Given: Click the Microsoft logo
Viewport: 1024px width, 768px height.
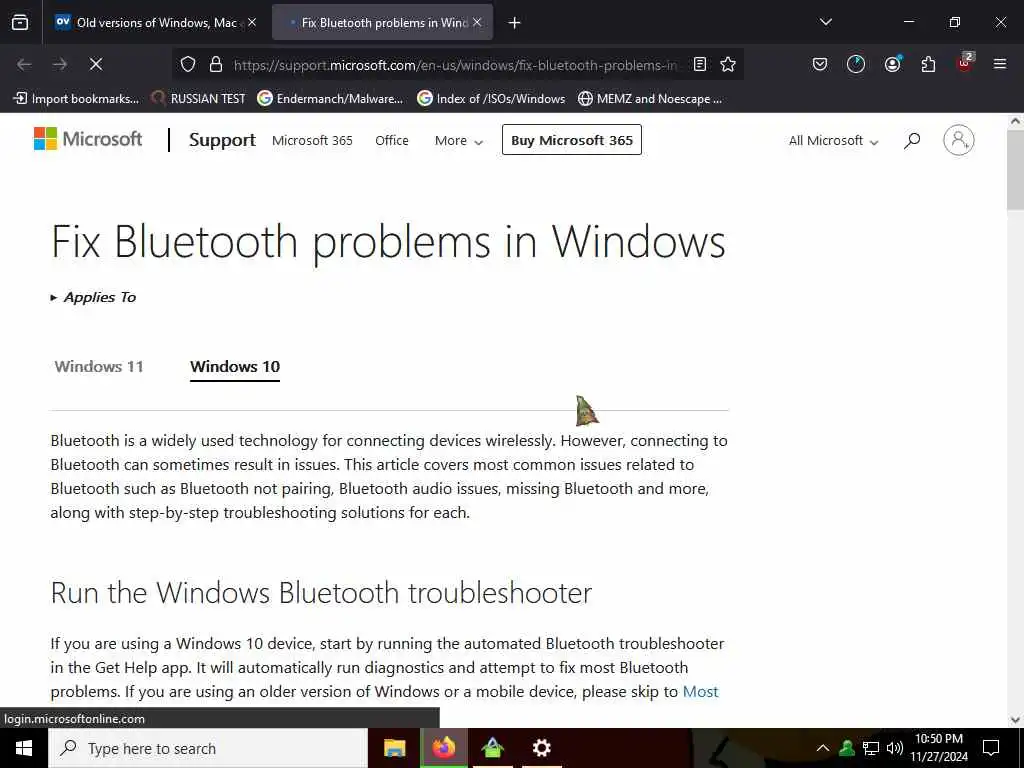Looking at the screenshot, I should tap(88, 139).
